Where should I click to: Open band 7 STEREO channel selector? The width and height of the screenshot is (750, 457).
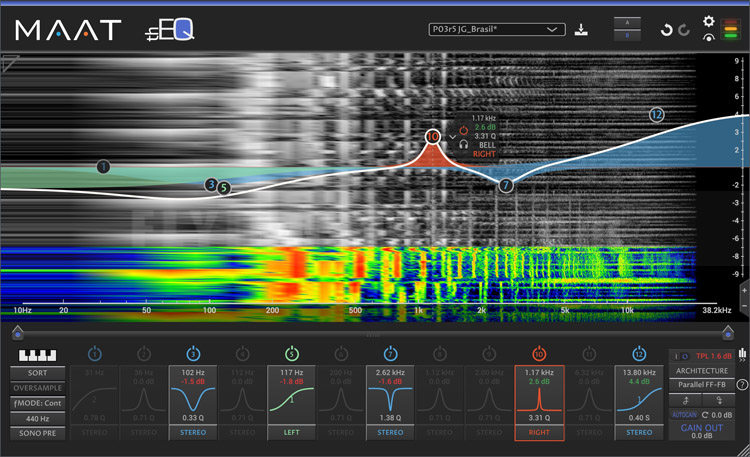pos(390,432)
